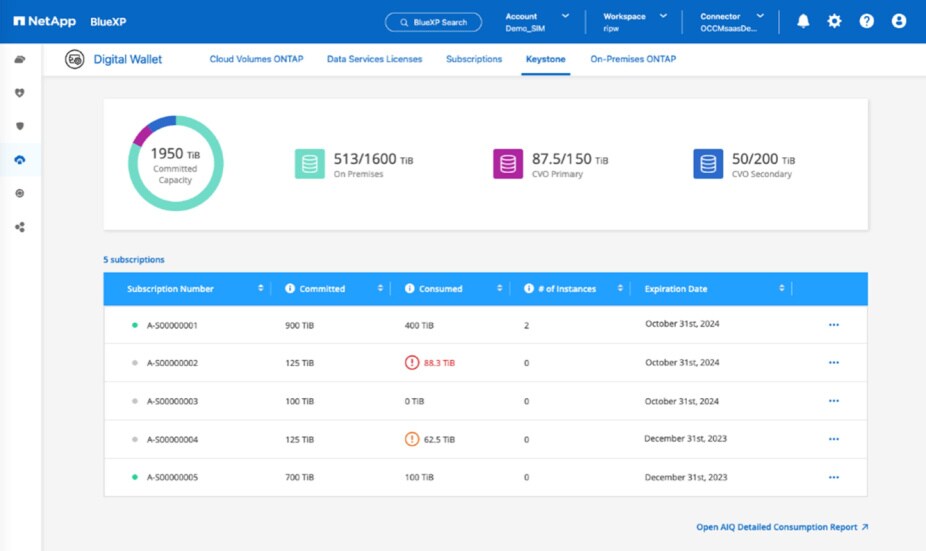Switch to Data Services Licenses tab

(x=374, y=59)
